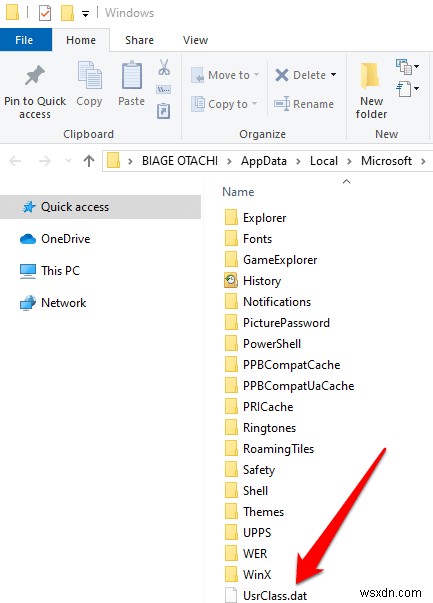
Task: Click the New folder icon
Action: click(x=371, y=75)
